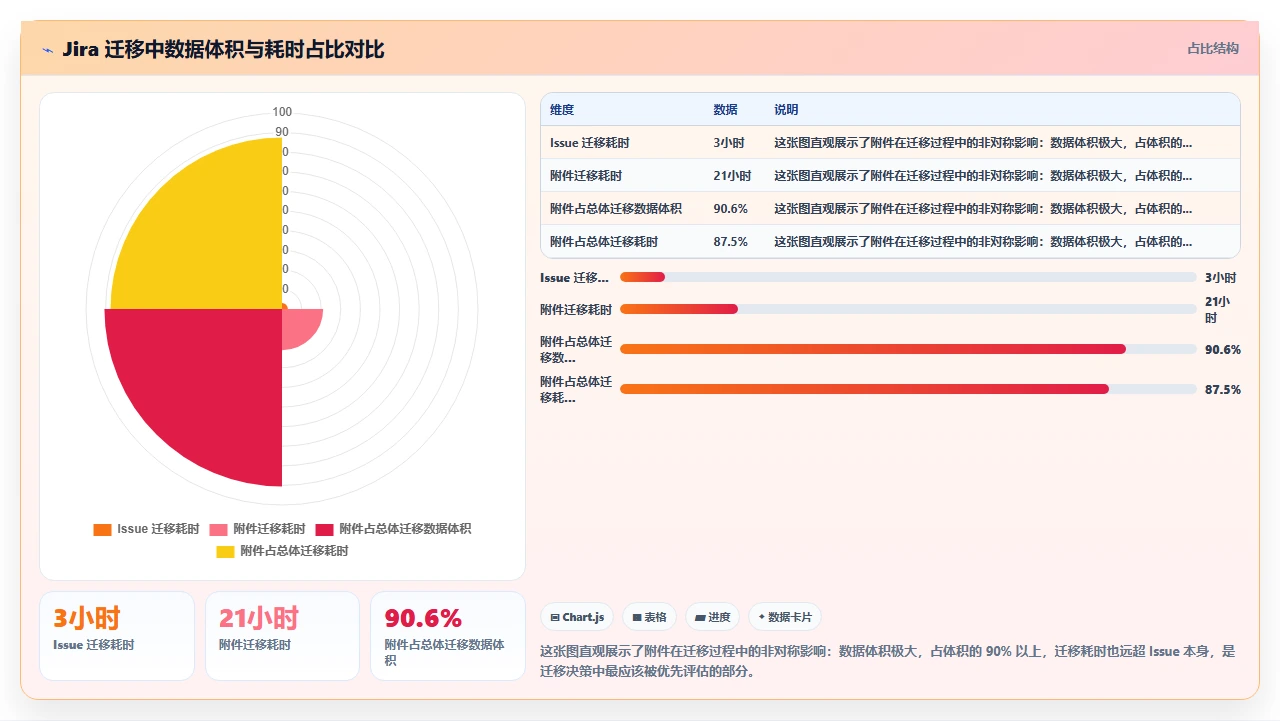Toggle the red 附件占总体迁移数据体积 legend swatch
This screenshot has width=1280, height=721.
pos(325,529)
